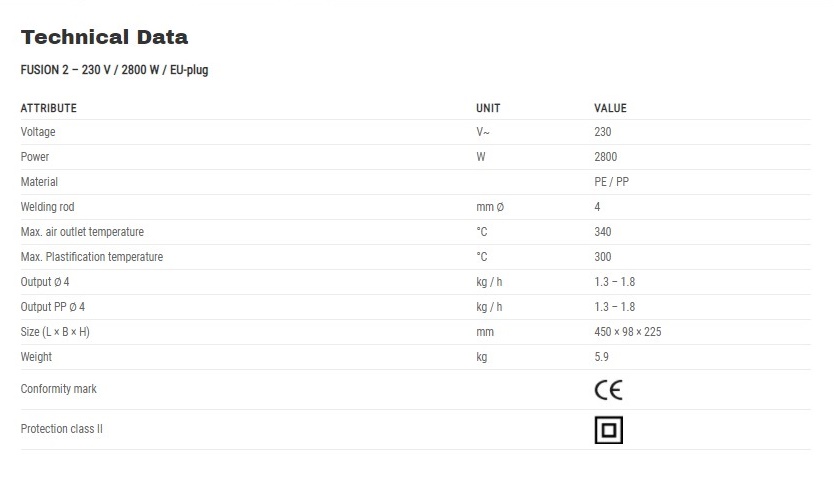Select the kg / h unit for Output Ø 4
This screenshot has width=834, height=484.
[x=489, y=282]
